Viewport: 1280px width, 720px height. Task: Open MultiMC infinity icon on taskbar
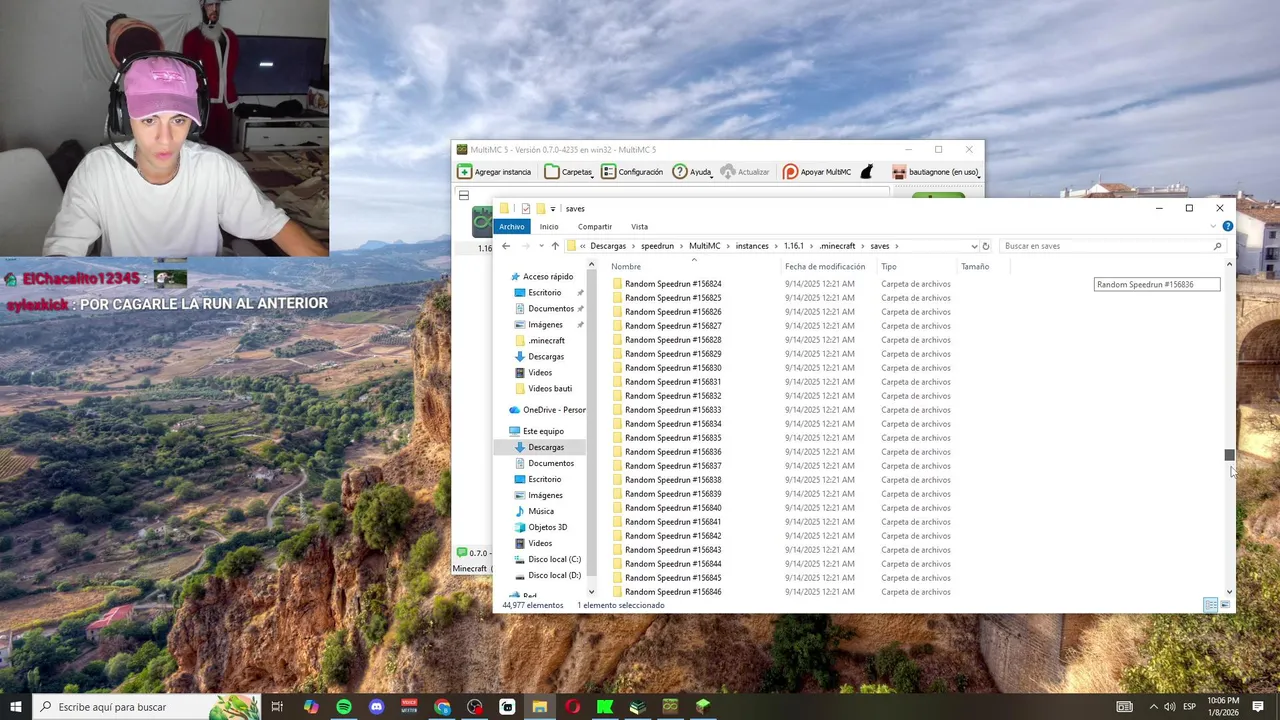670,707
